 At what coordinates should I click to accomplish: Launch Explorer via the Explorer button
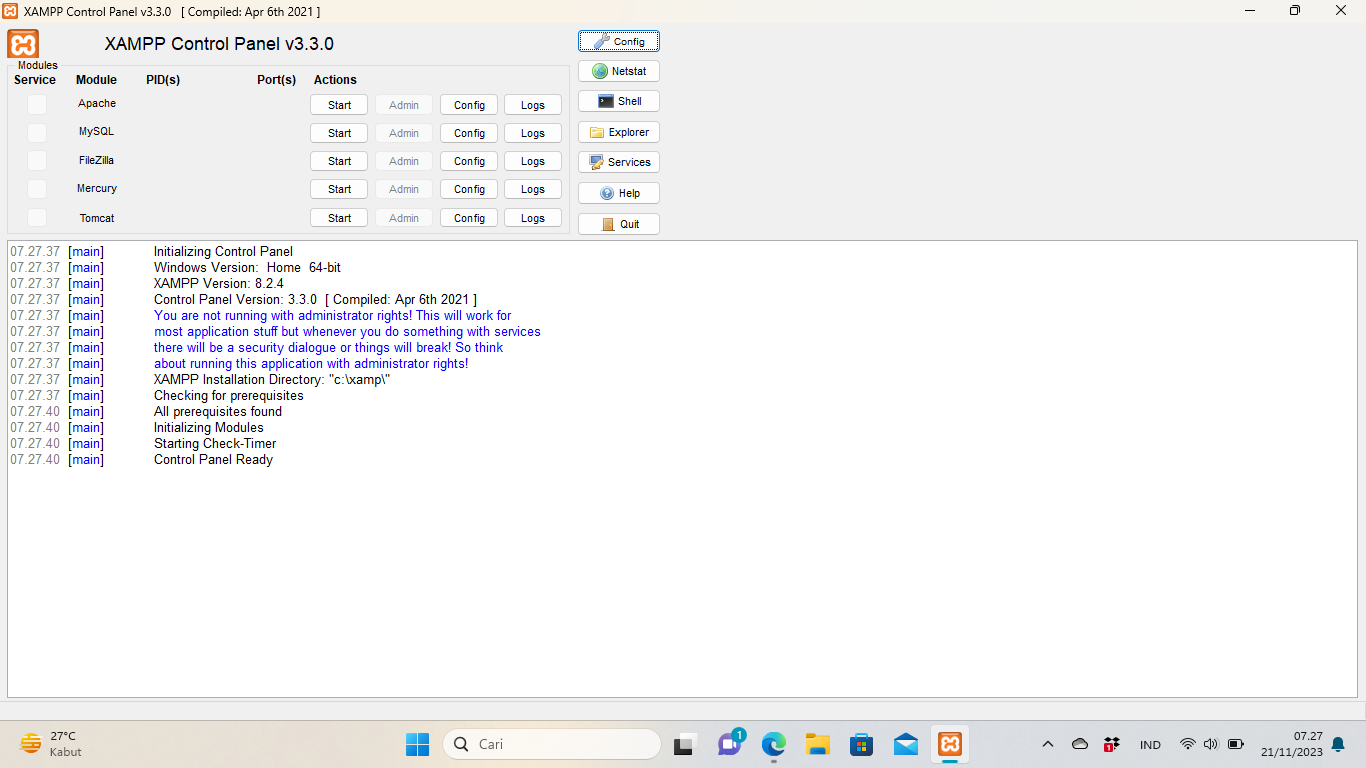tap(618, 131)
